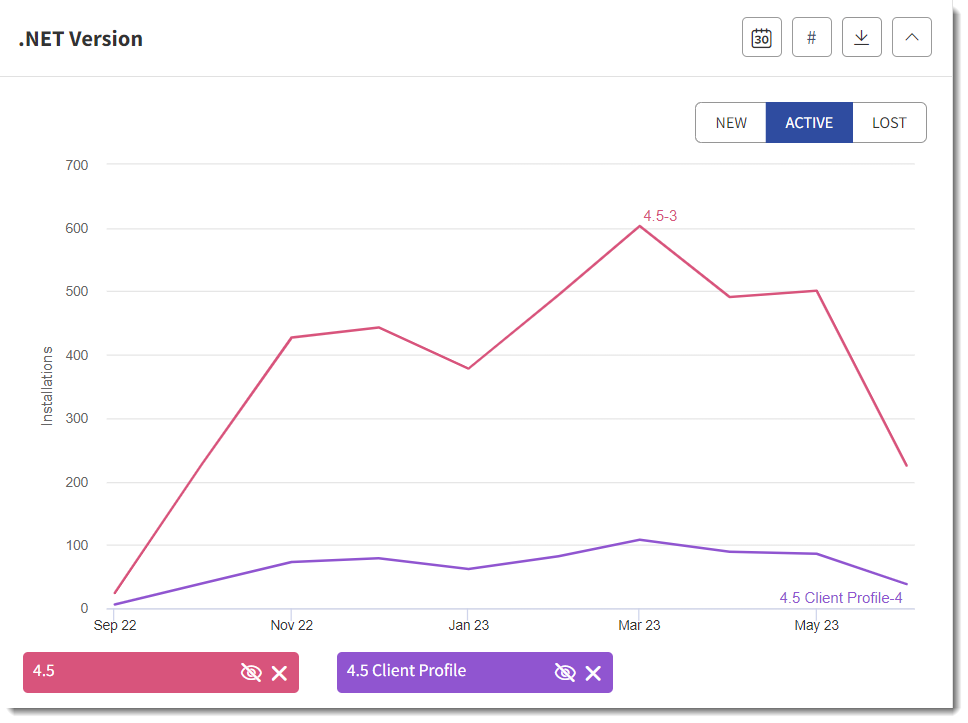Click the 600 y-axis value
The image size is (968, 723).
77,228
